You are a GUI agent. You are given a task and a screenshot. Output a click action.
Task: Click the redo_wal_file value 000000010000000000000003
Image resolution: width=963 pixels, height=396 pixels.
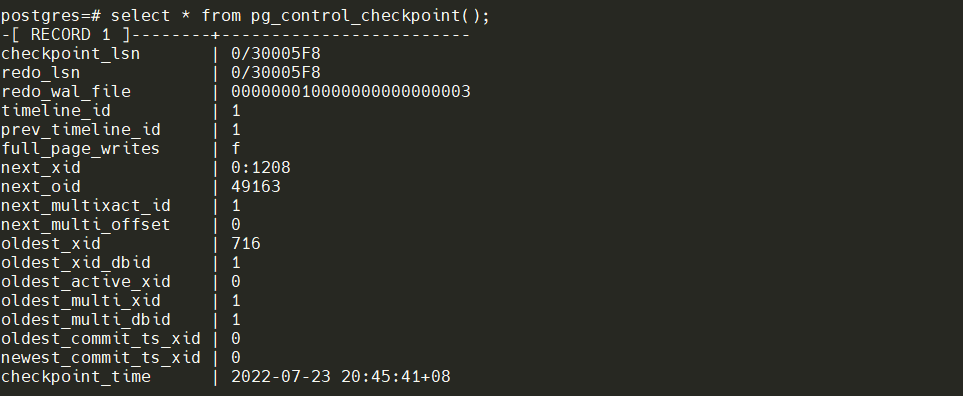351,92
